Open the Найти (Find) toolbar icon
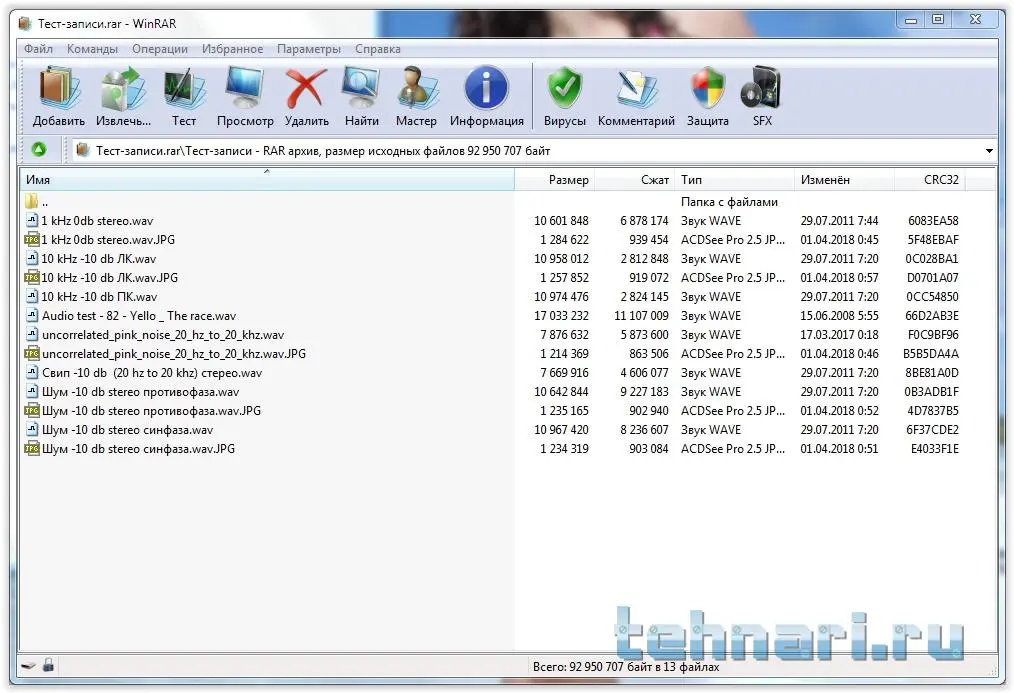The width and height of the screenshot is (1014, 693). [361, 88]
